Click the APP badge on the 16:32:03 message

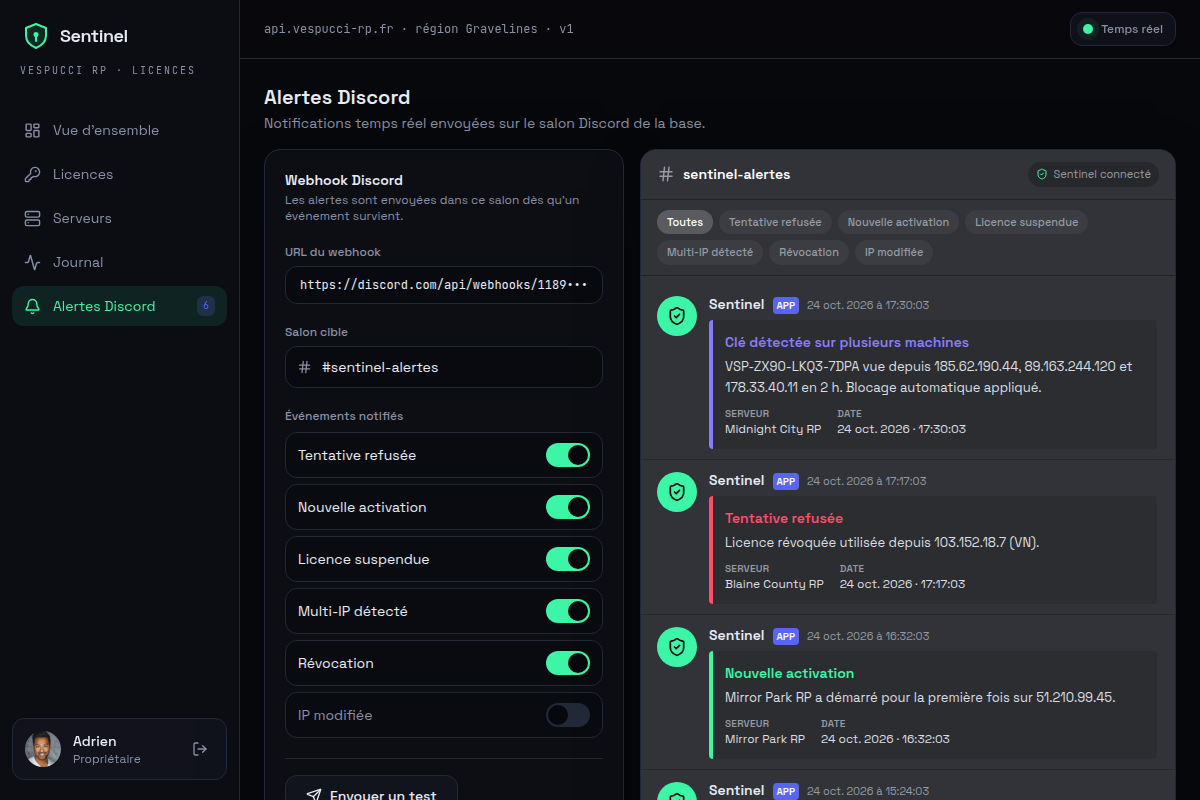click(x=786, y=636)
